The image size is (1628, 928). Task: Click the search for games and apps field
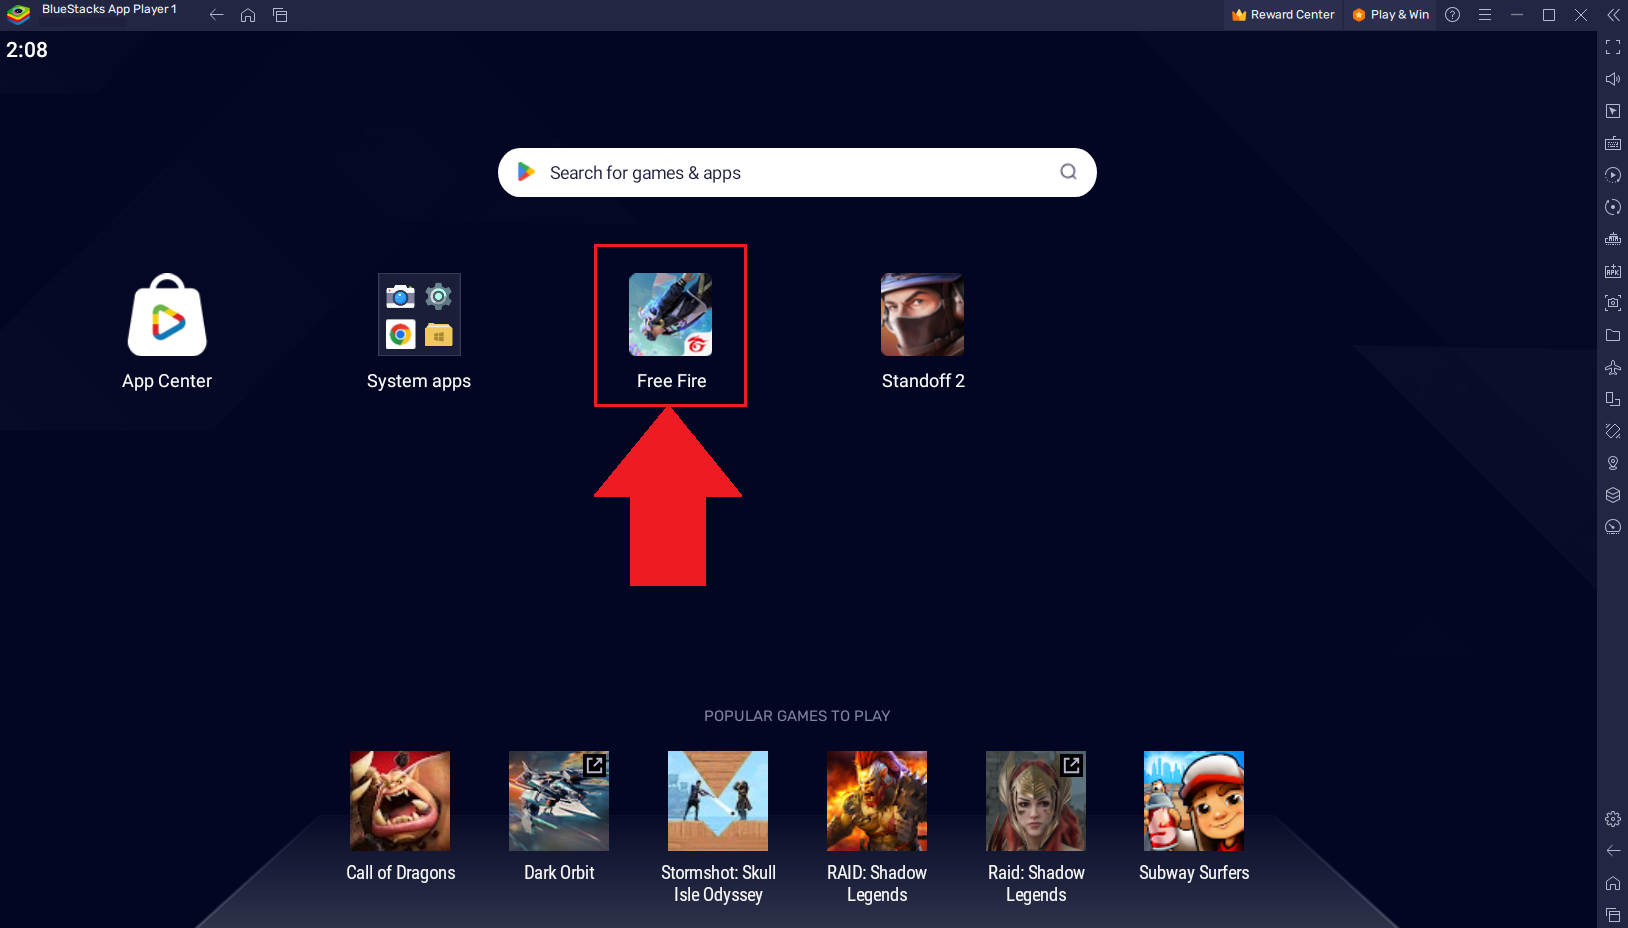click(x=796, y=172)
